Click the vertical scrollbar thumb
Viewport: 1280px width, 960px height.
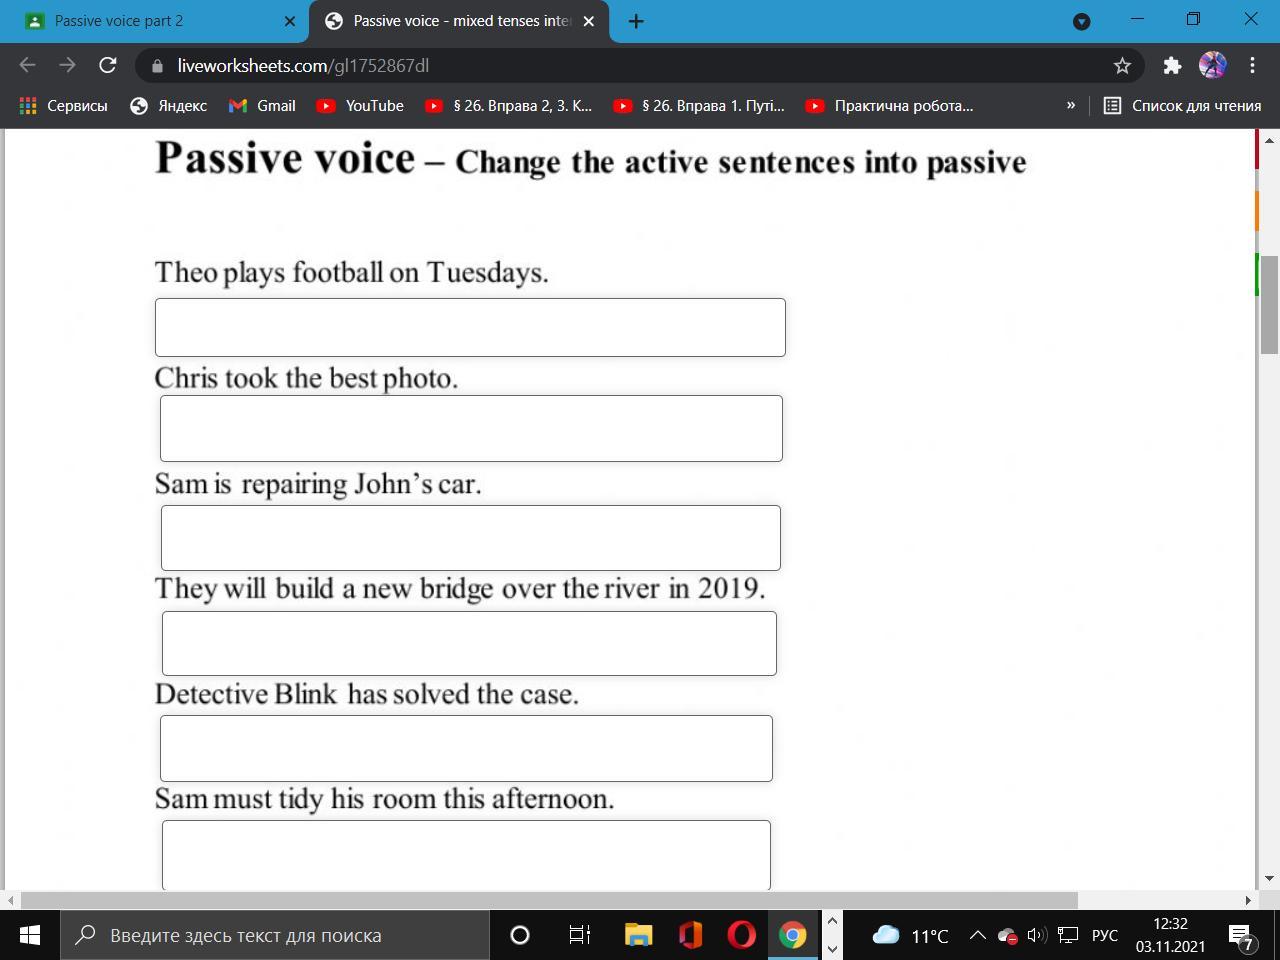(1269, 304)
